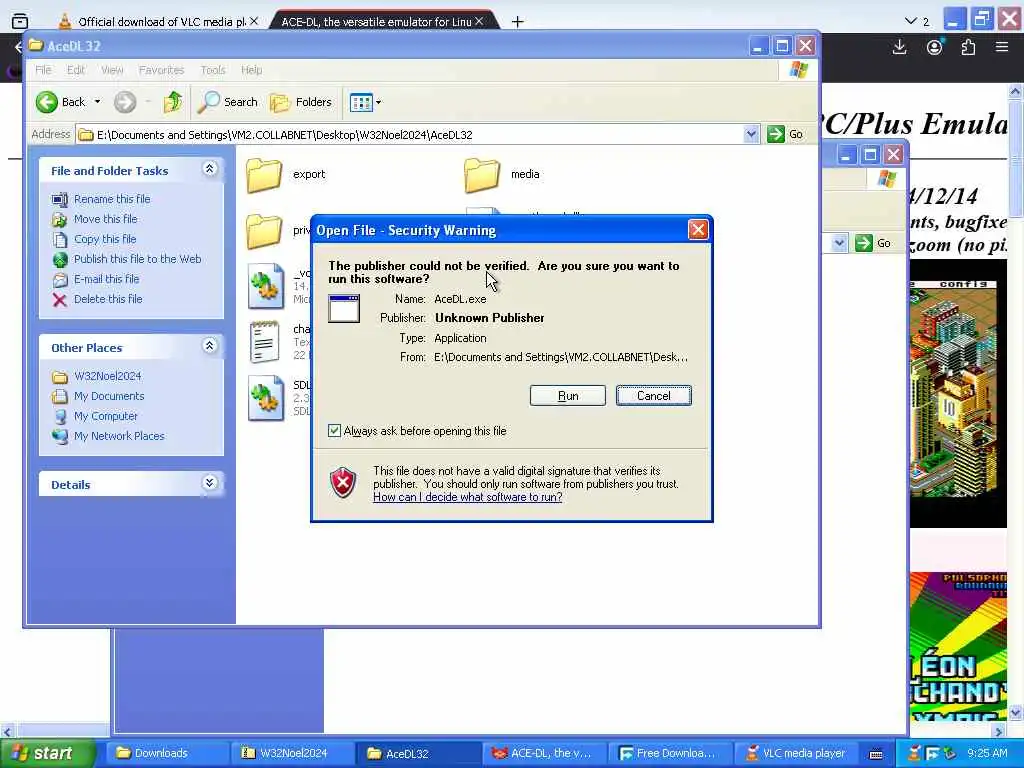Click Copy this file
The image size is (1024, 768).
104,239
